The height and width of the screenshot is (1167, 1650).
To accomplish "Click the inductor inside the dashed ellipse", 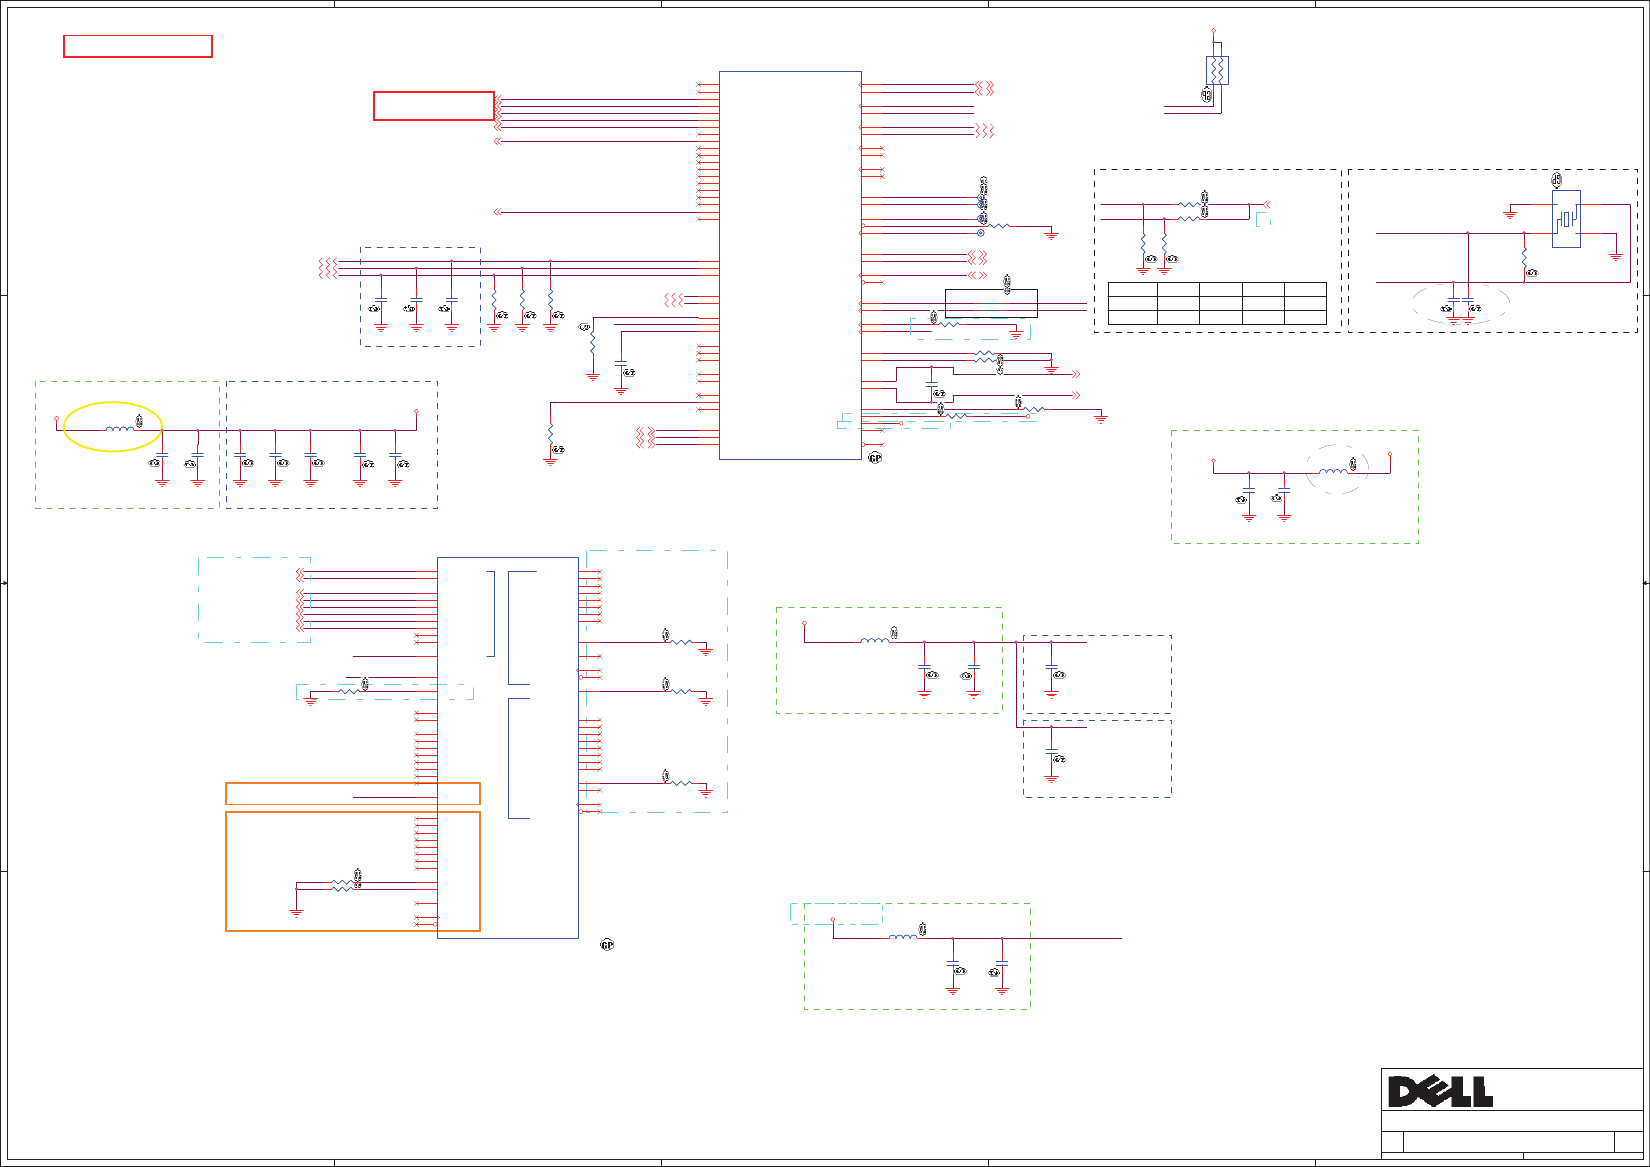I will coord(1333,472).
